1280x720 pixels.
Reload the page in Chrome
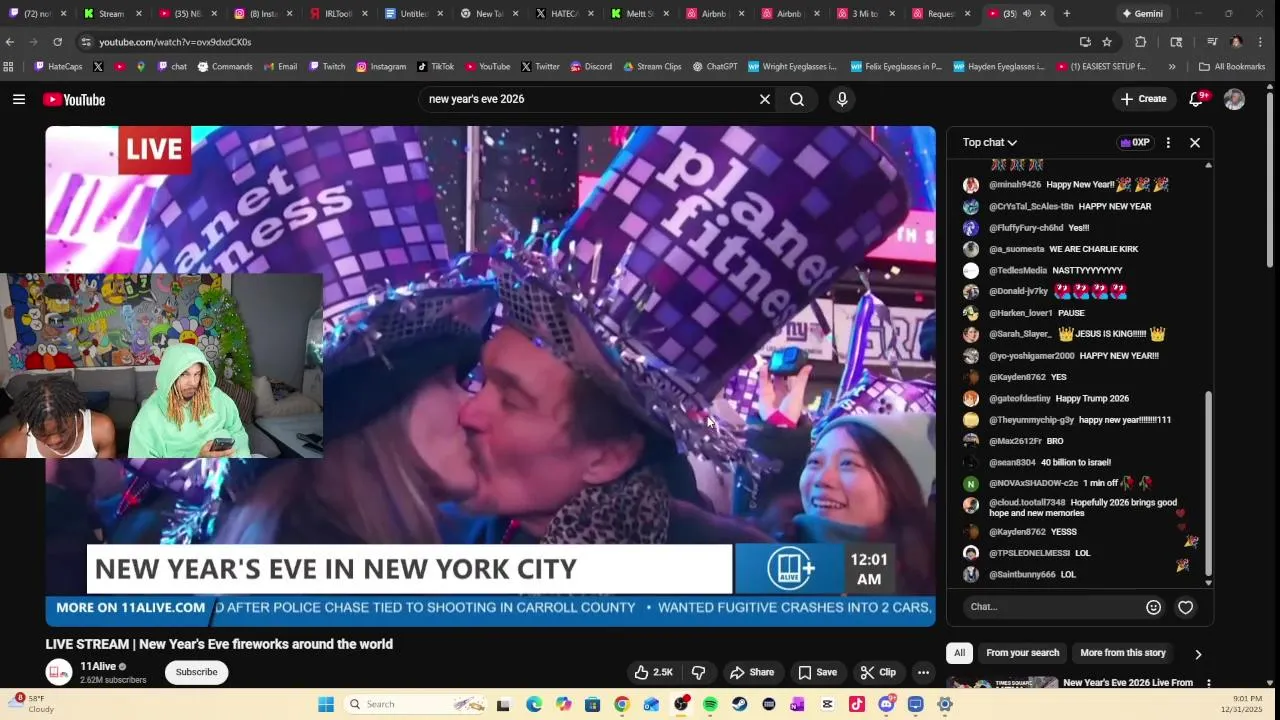point(57,42)
